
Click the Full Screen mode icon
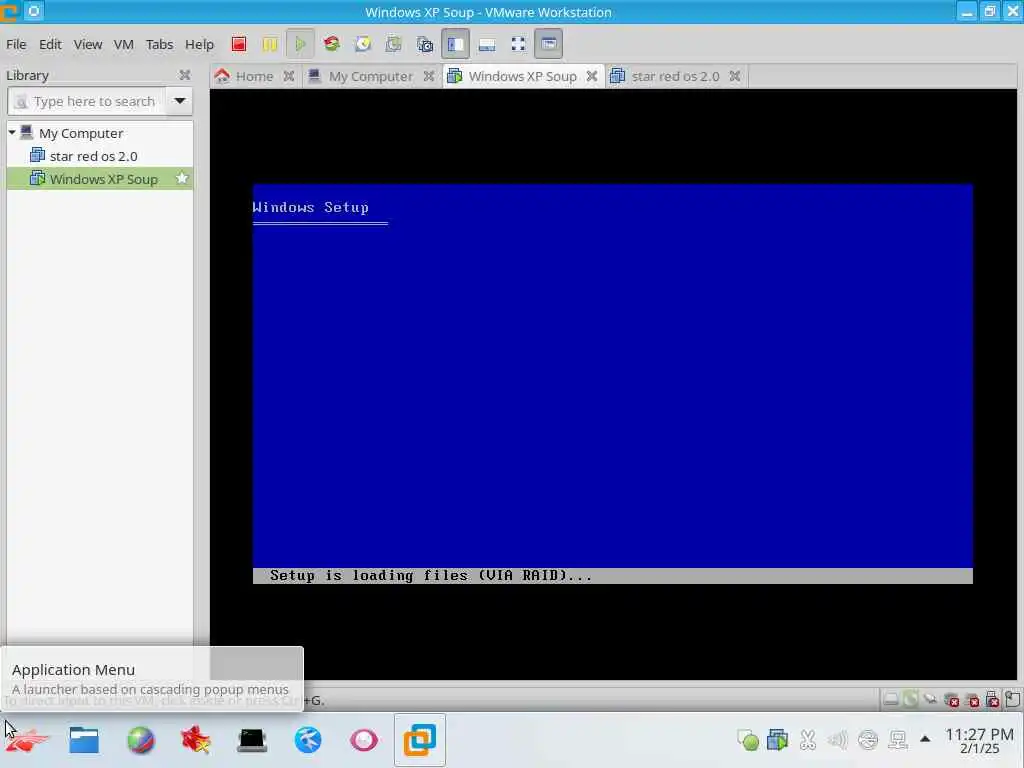pos(519,44)
